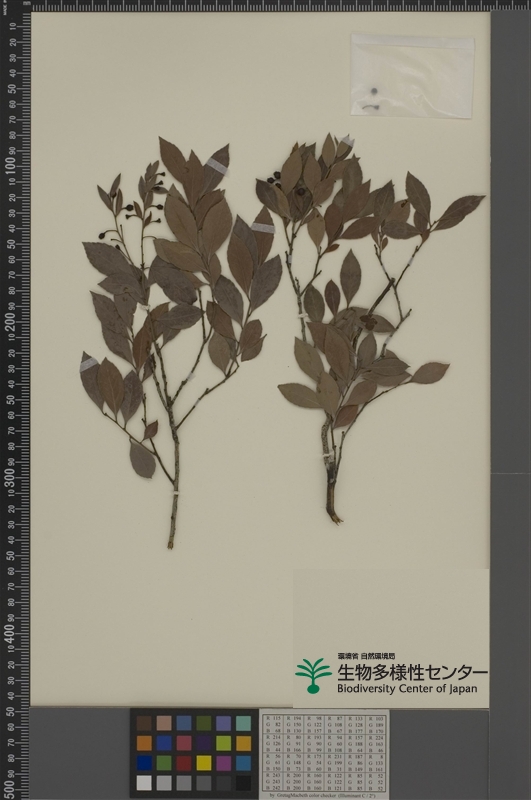Click the GretagMacbeth color checker caption
531x800 pixels.
tap(324, 795)
